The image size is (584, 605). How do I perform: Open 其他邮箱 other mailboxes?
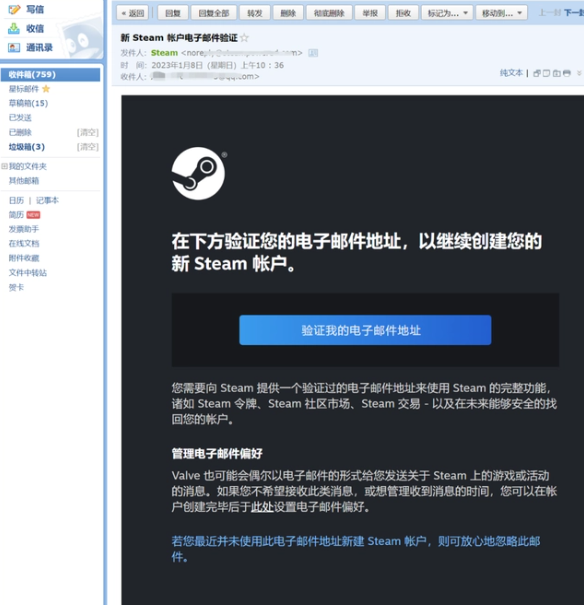(x=24, y=181)
